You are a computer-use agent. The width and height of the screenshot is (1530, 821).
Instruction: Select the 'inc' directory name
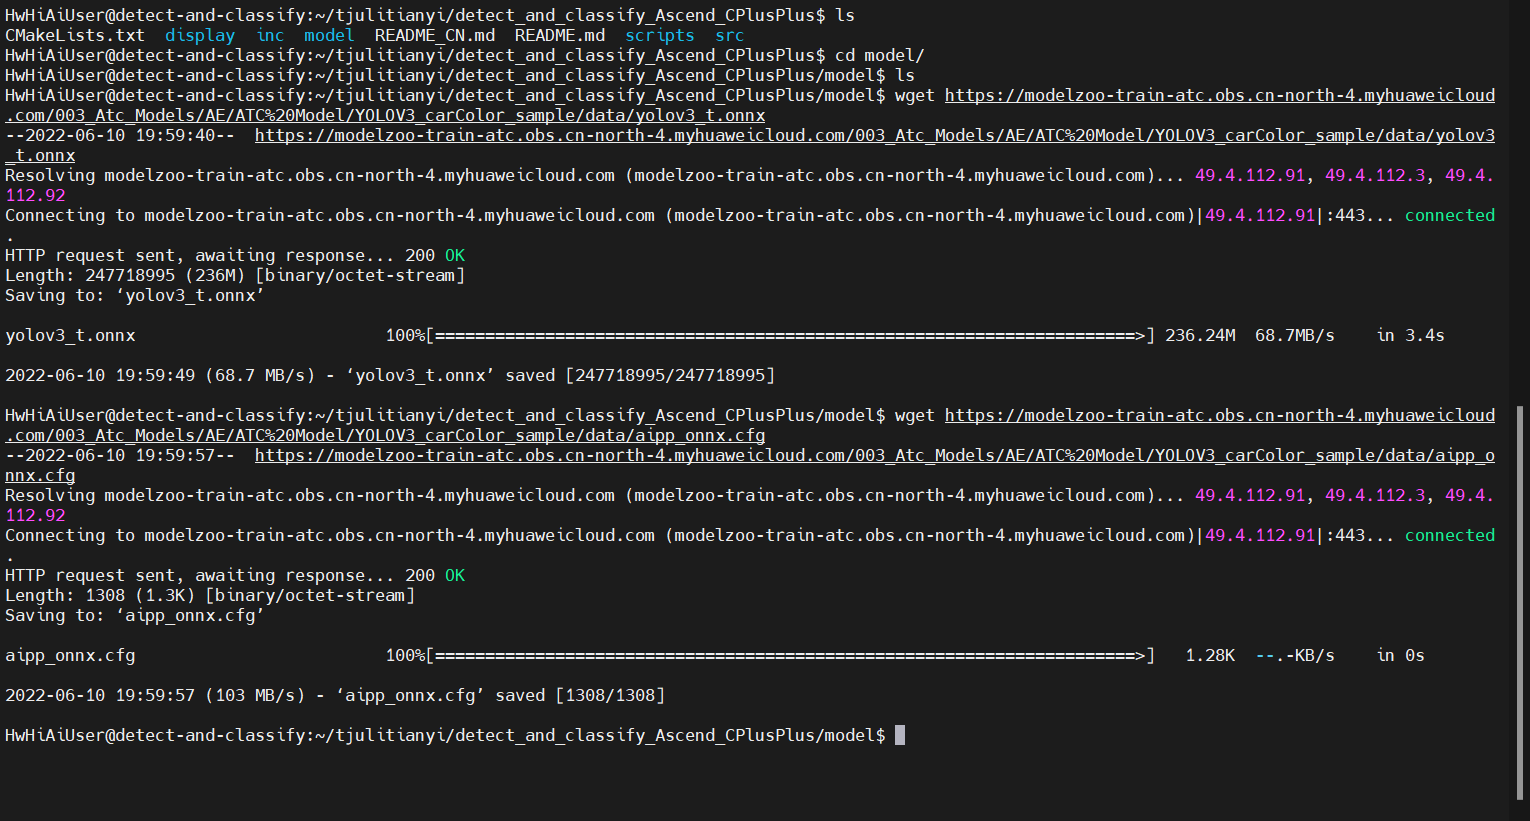(x=270, y=36)
